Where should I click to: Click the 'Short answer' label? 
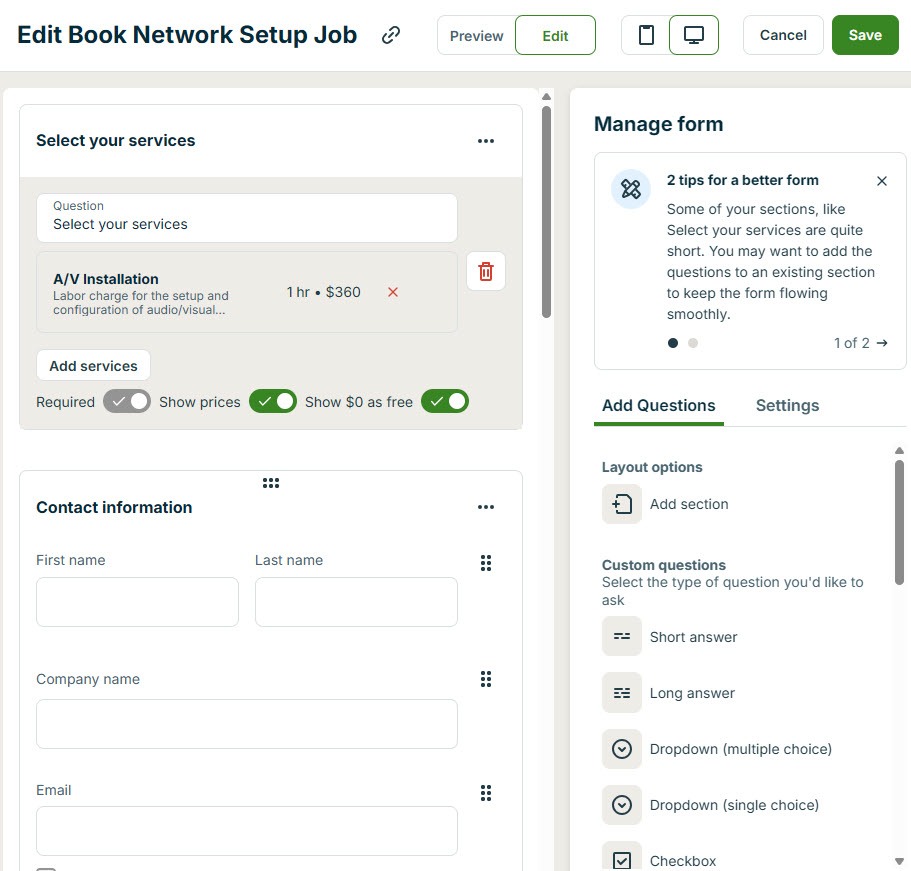coord(693,637)
